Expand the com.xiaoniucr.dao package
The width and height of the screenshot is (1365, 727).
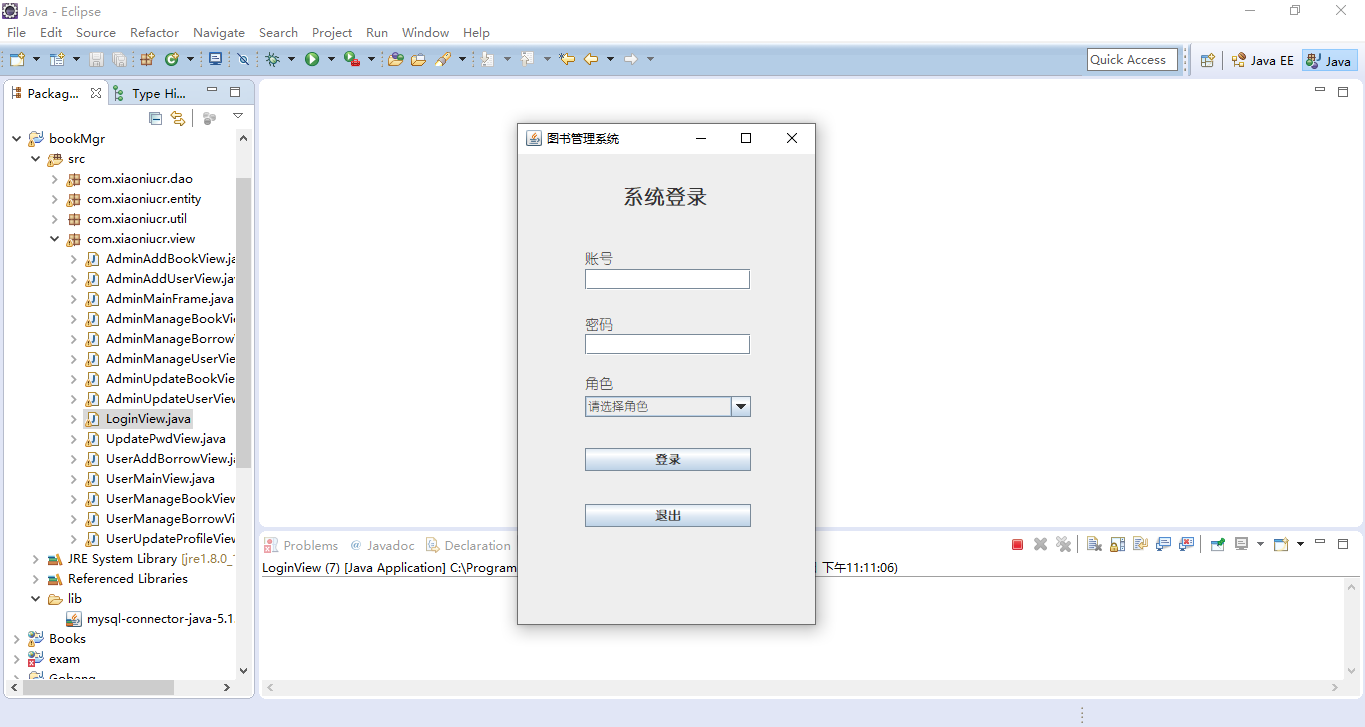click(54, 179)
